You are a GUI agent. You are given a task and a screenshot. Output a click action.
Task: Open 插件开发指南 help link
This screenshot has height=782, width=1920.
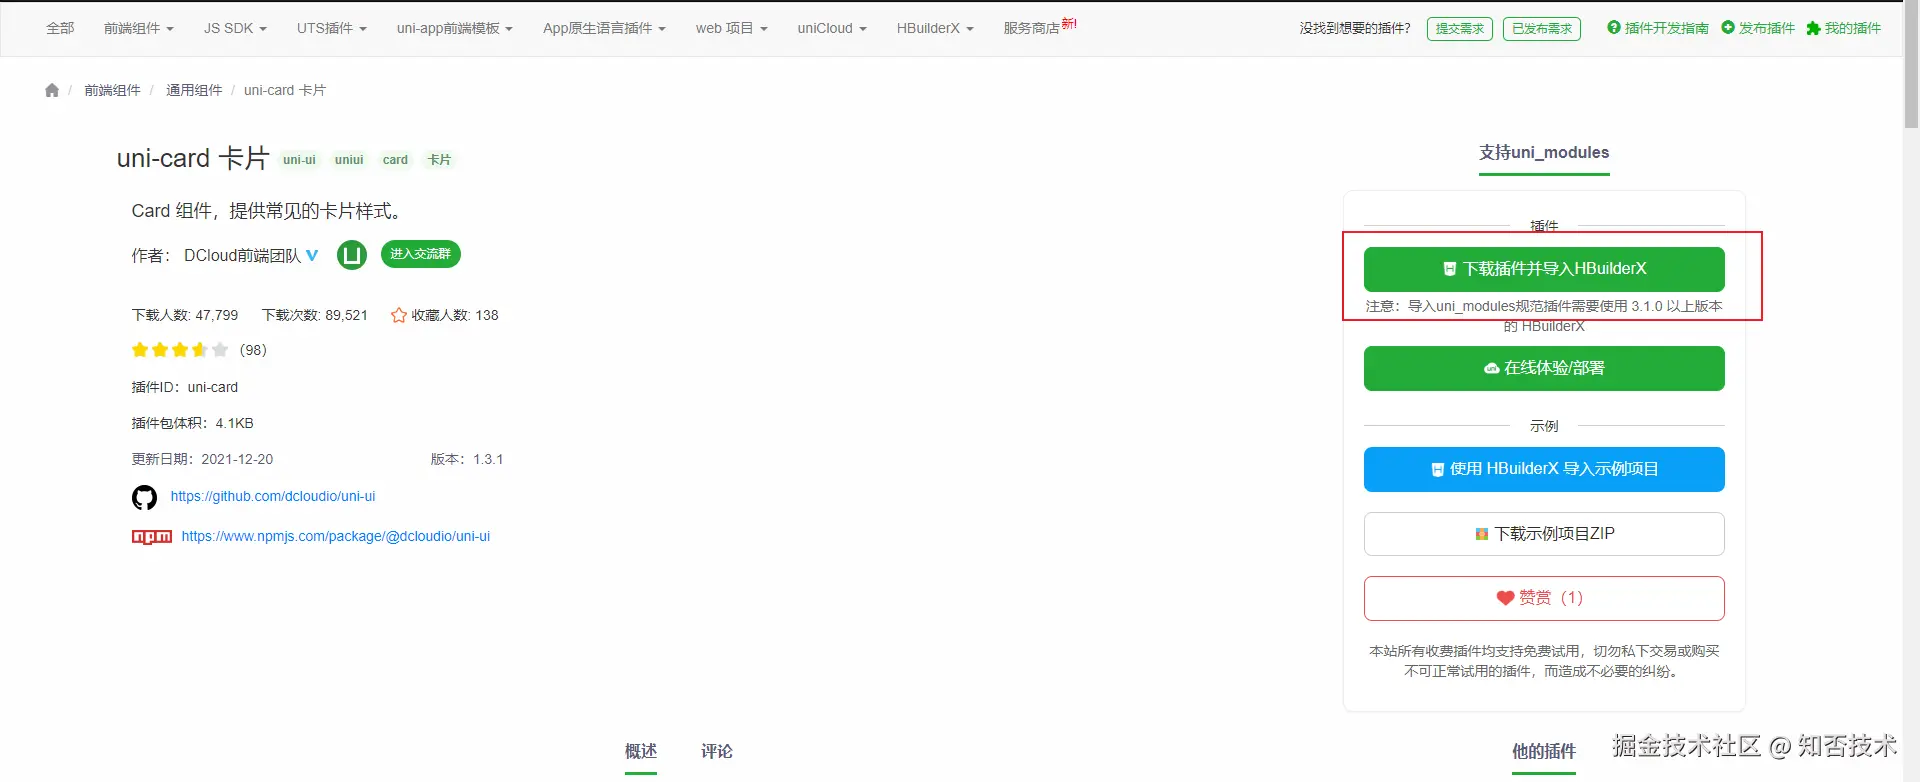click(x=1657, y=28)
